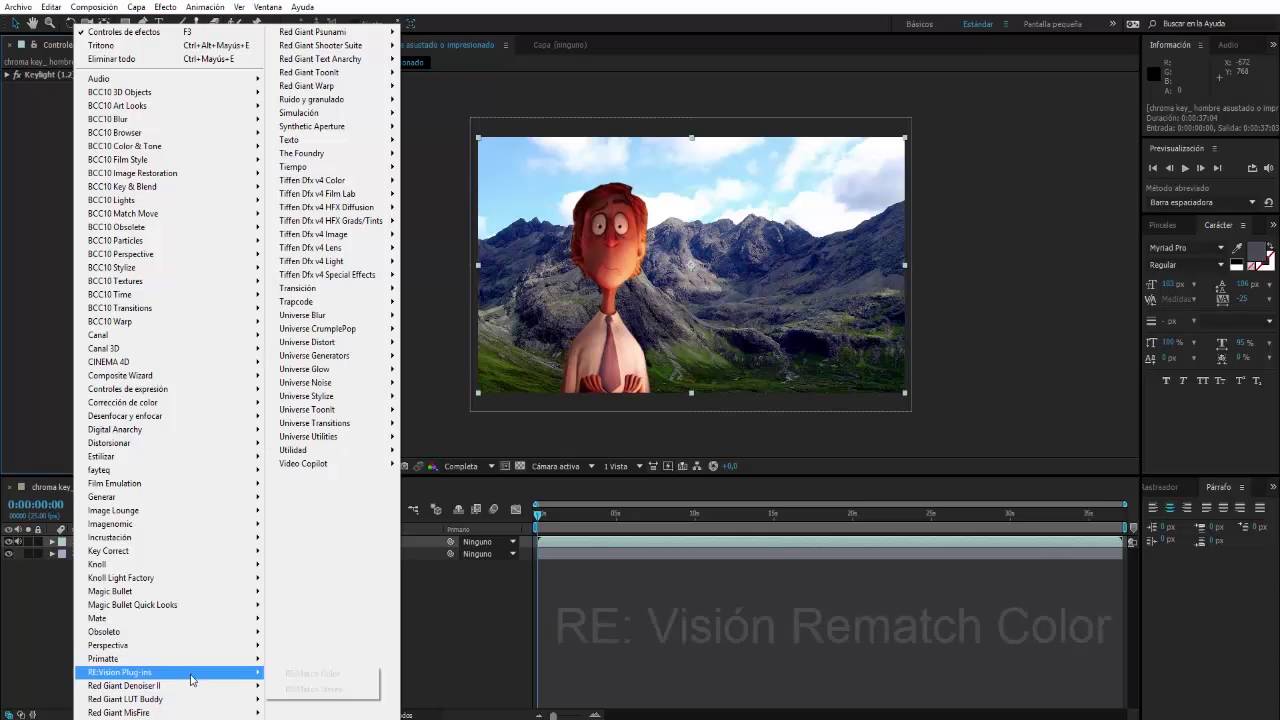Click the timeline current time 0:00:00:00
This screenshot has width=1280, height=720.
tap(36, 505)
